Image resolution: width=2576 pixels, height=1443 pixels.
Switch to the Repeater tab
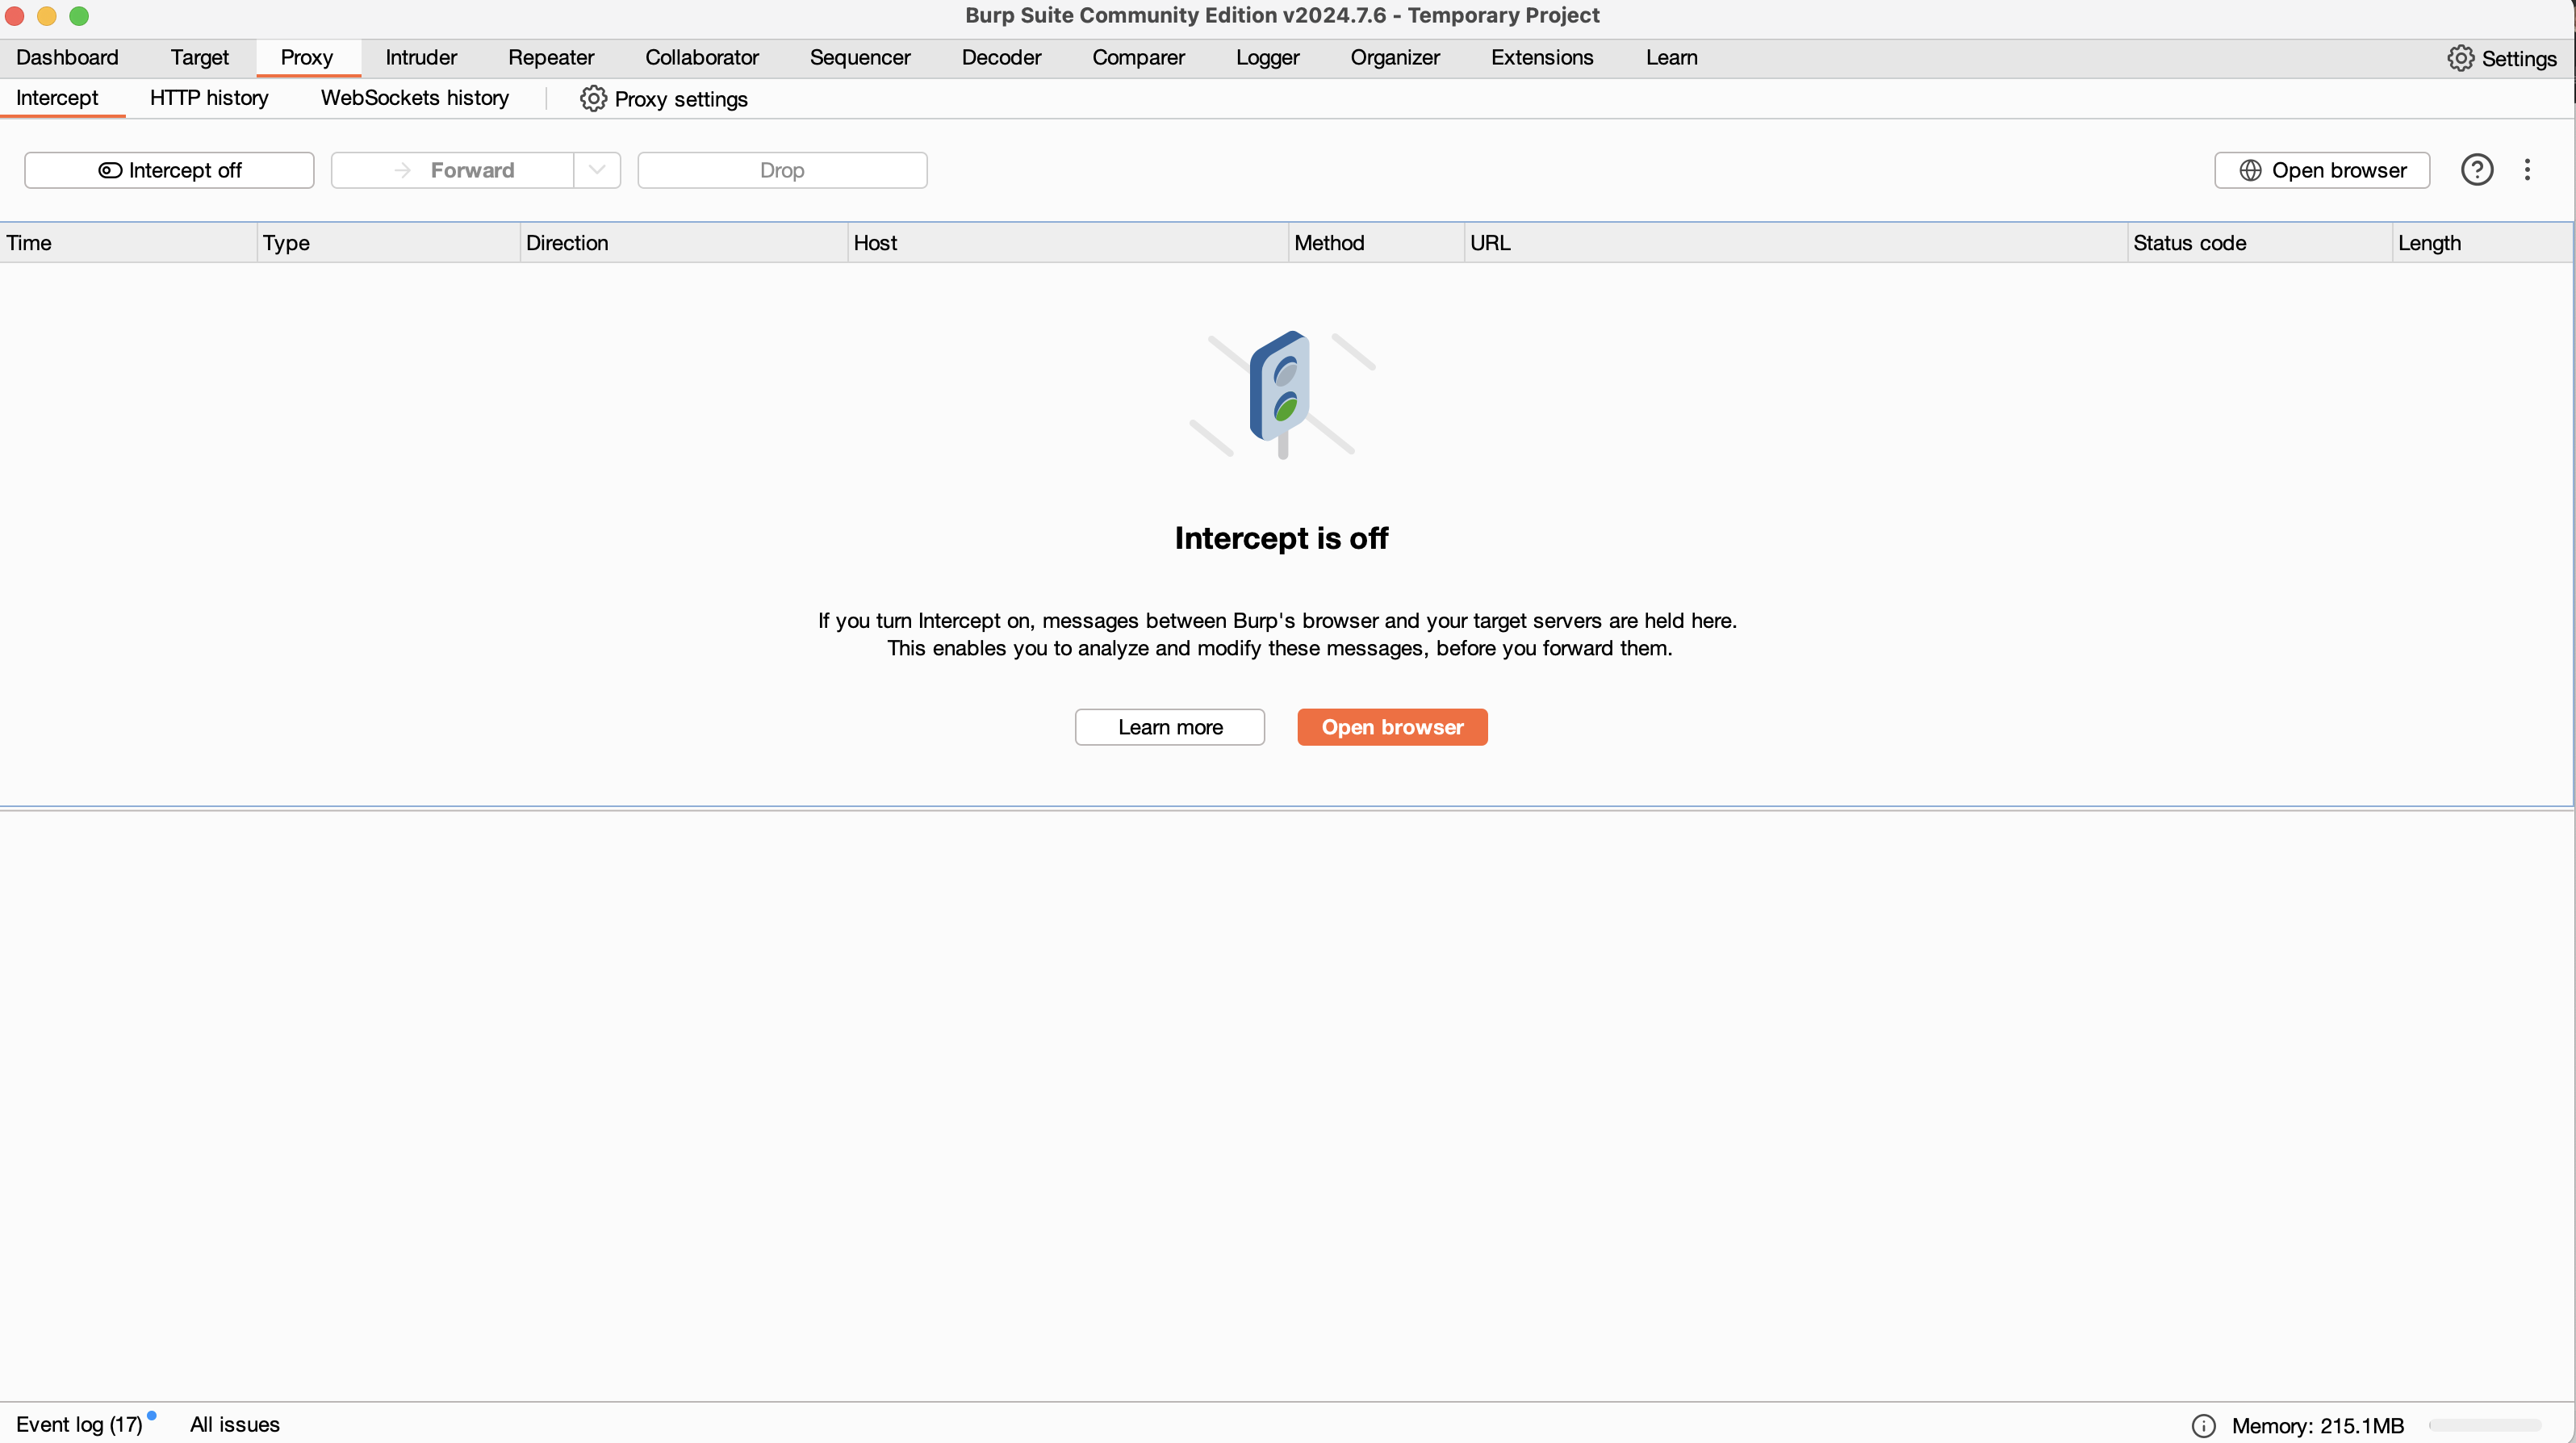550,58
